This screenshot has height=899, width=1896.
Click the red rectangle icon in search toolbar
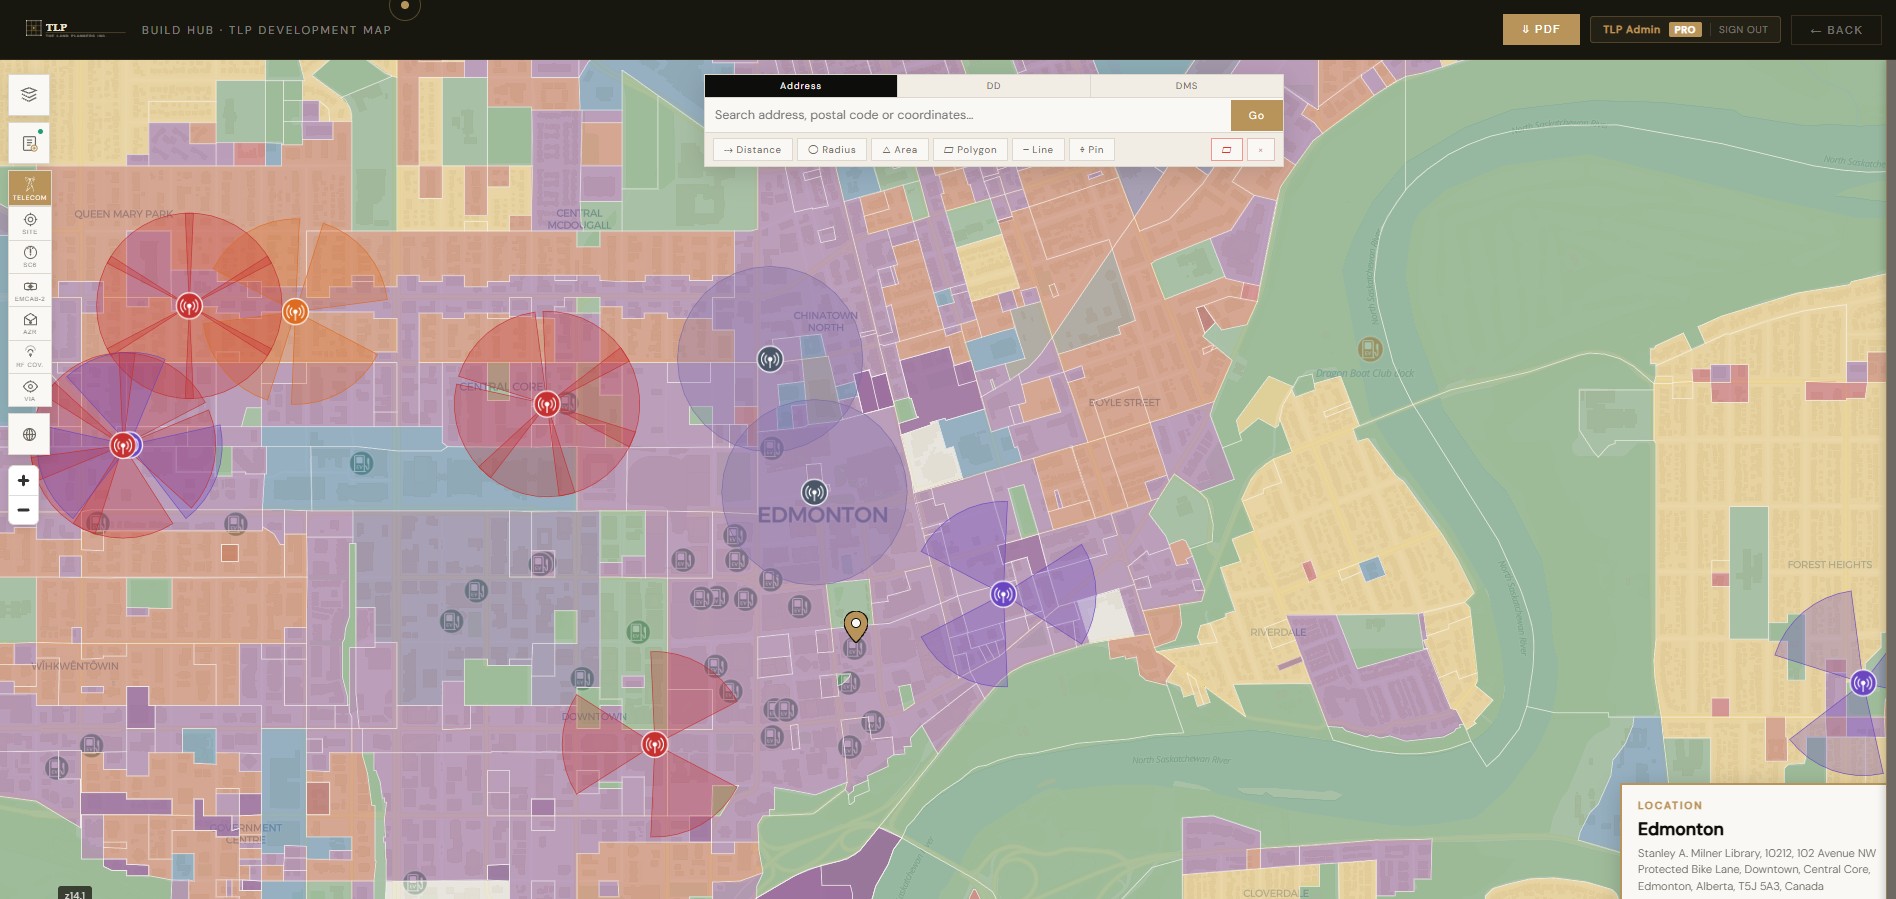click(1226, 150)
